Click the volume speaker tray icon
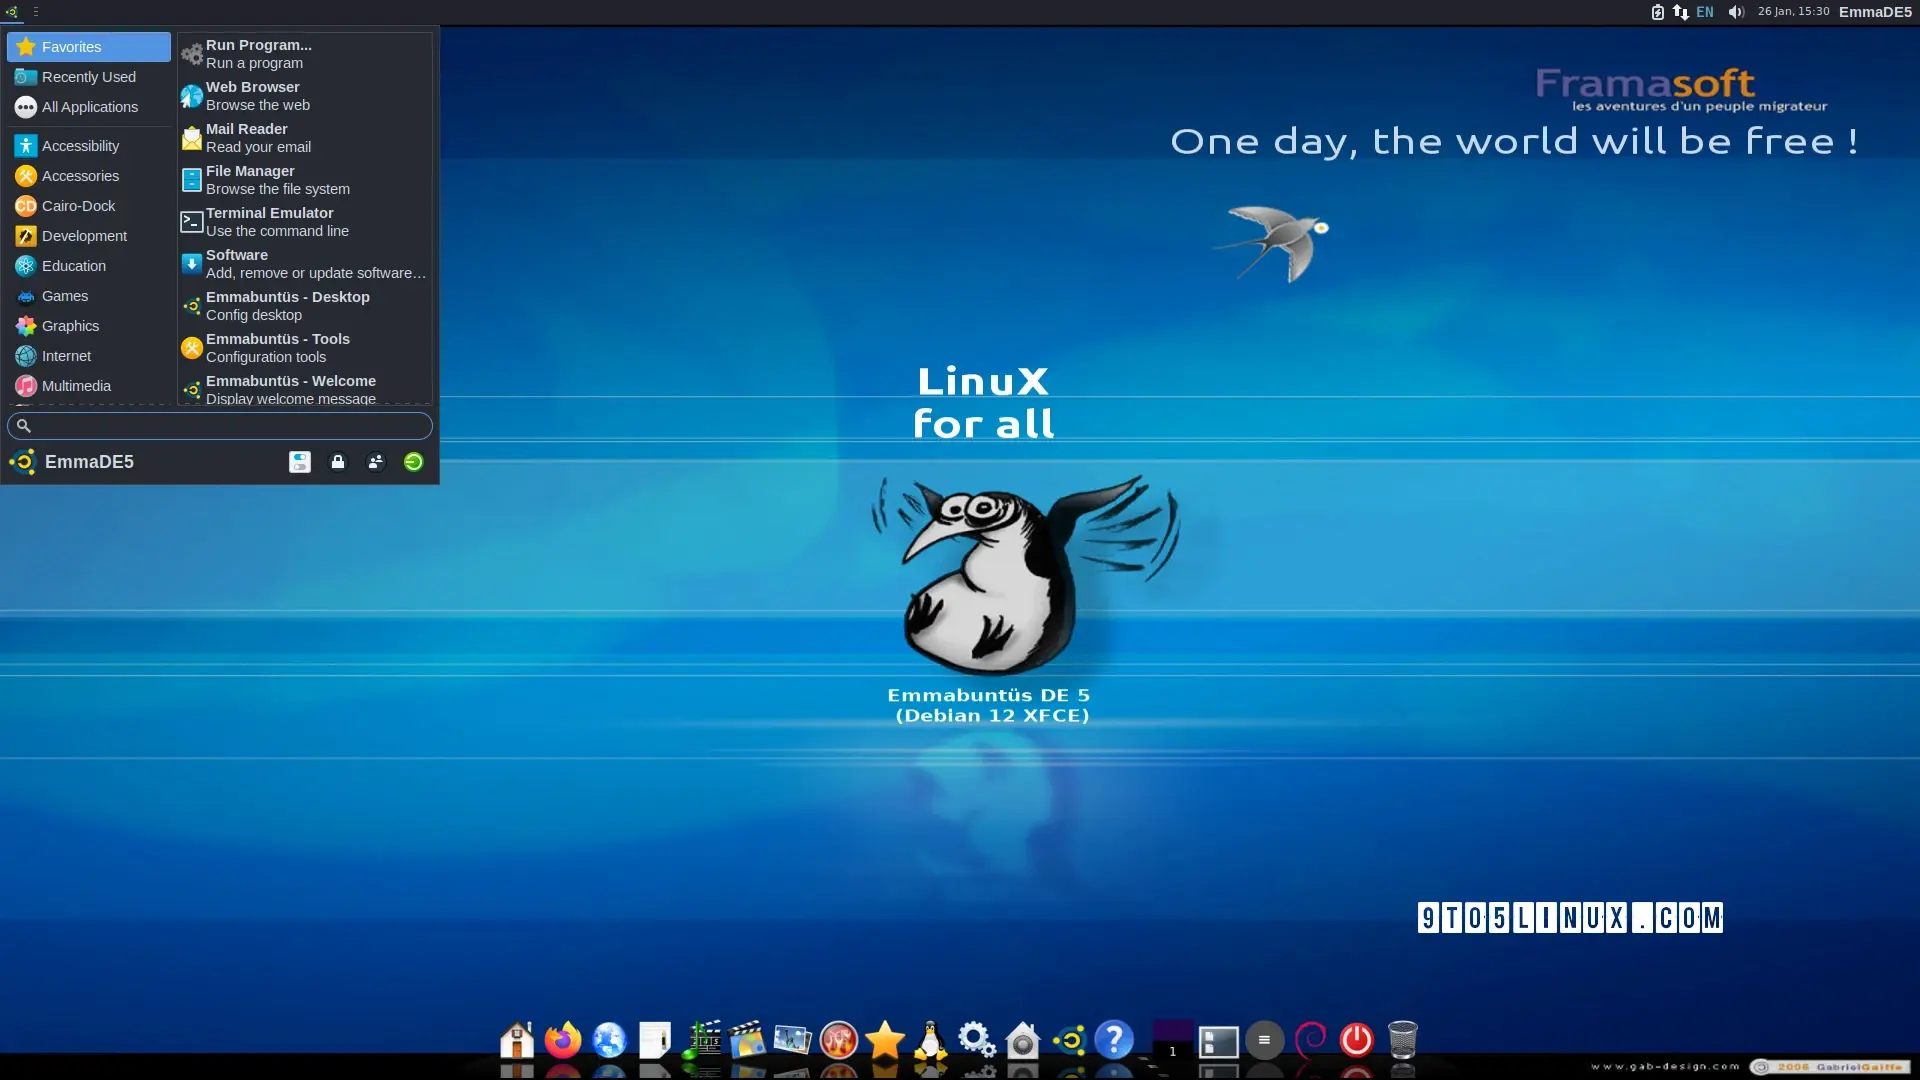This screenshot has height=1080, width=1920. (1736, 12)
